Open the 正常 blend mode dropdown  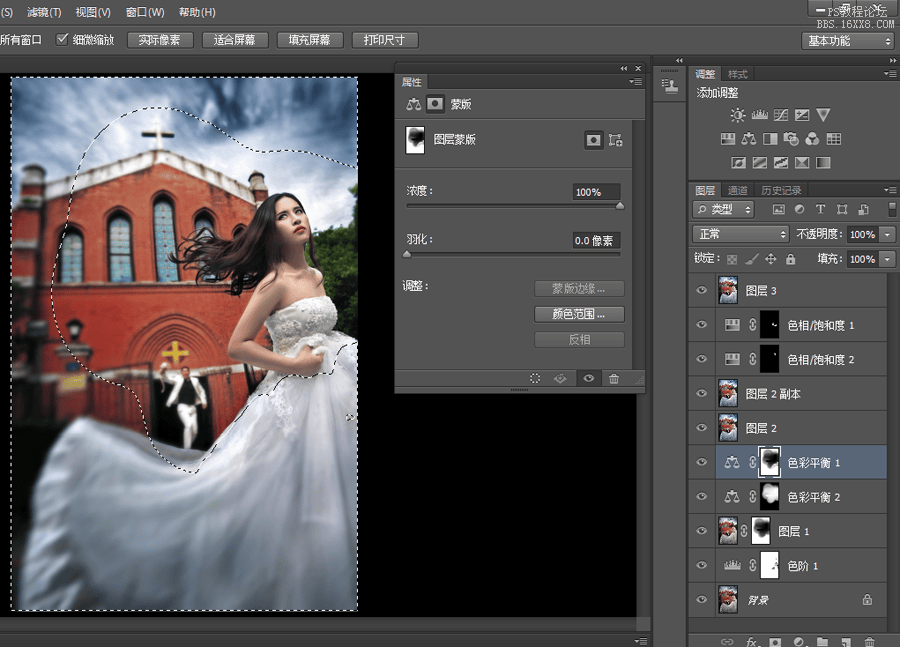pyautogui.click(x=740, y=234)
